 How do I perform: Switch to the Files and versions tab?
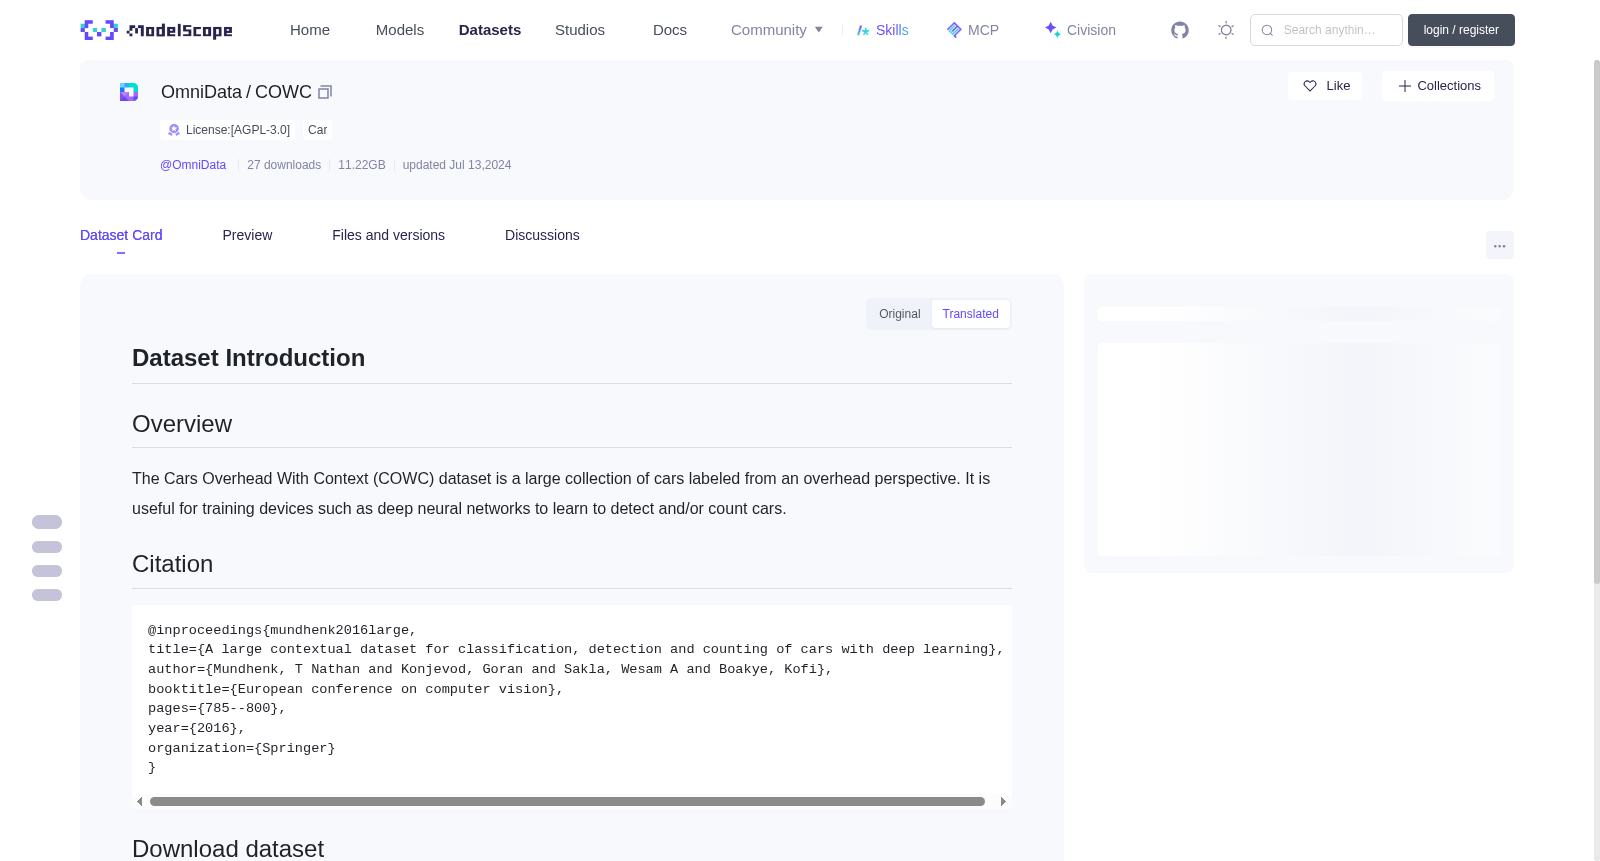(x=388, y=235)
